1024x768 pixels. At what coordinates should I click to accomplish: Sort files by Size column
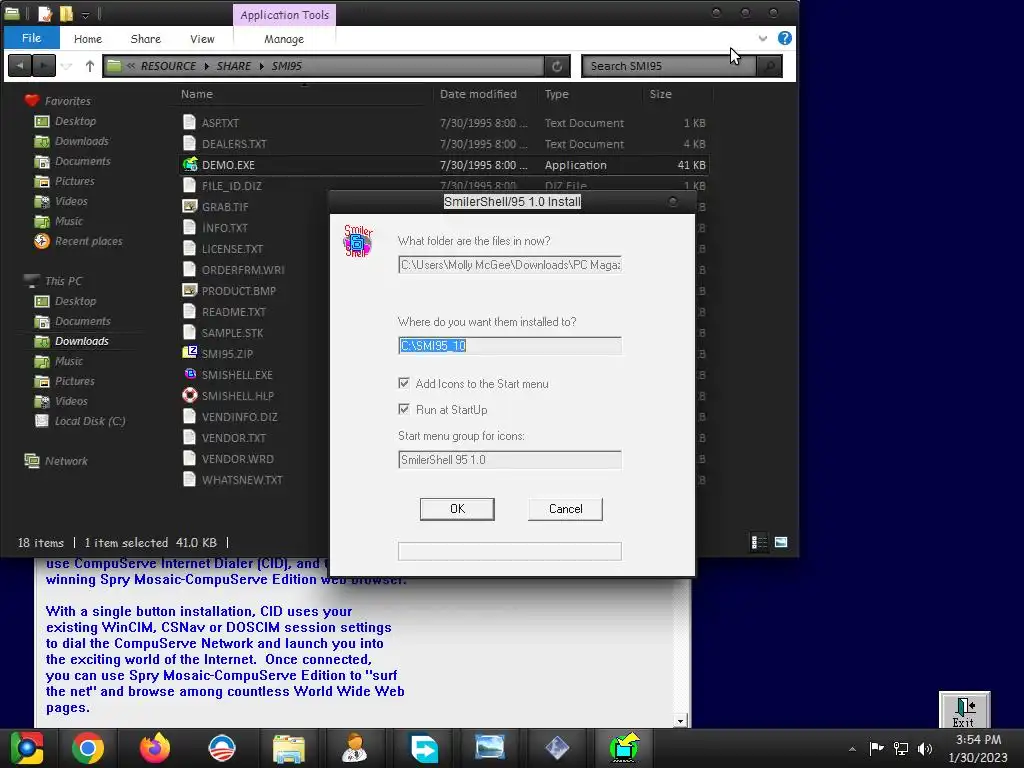(660, 94)
